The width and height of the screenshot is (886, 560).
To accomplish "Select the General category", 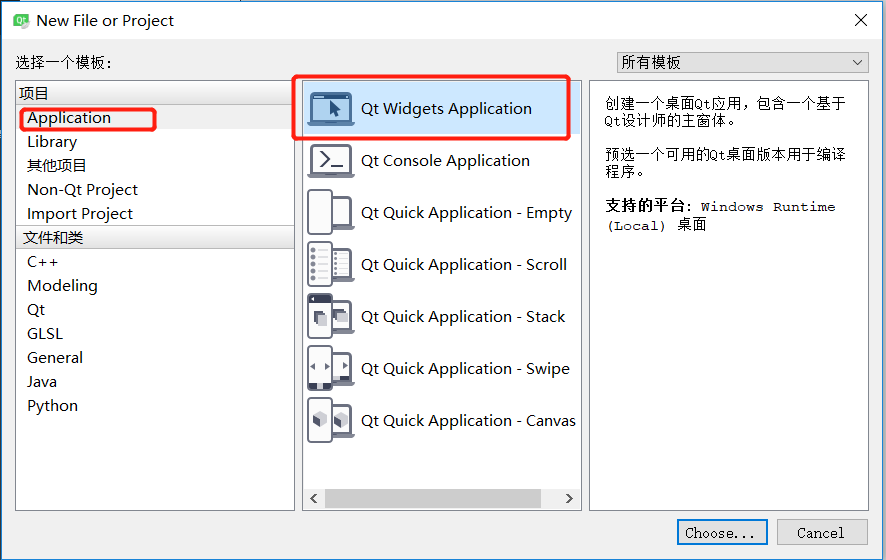I will point(155,358).
